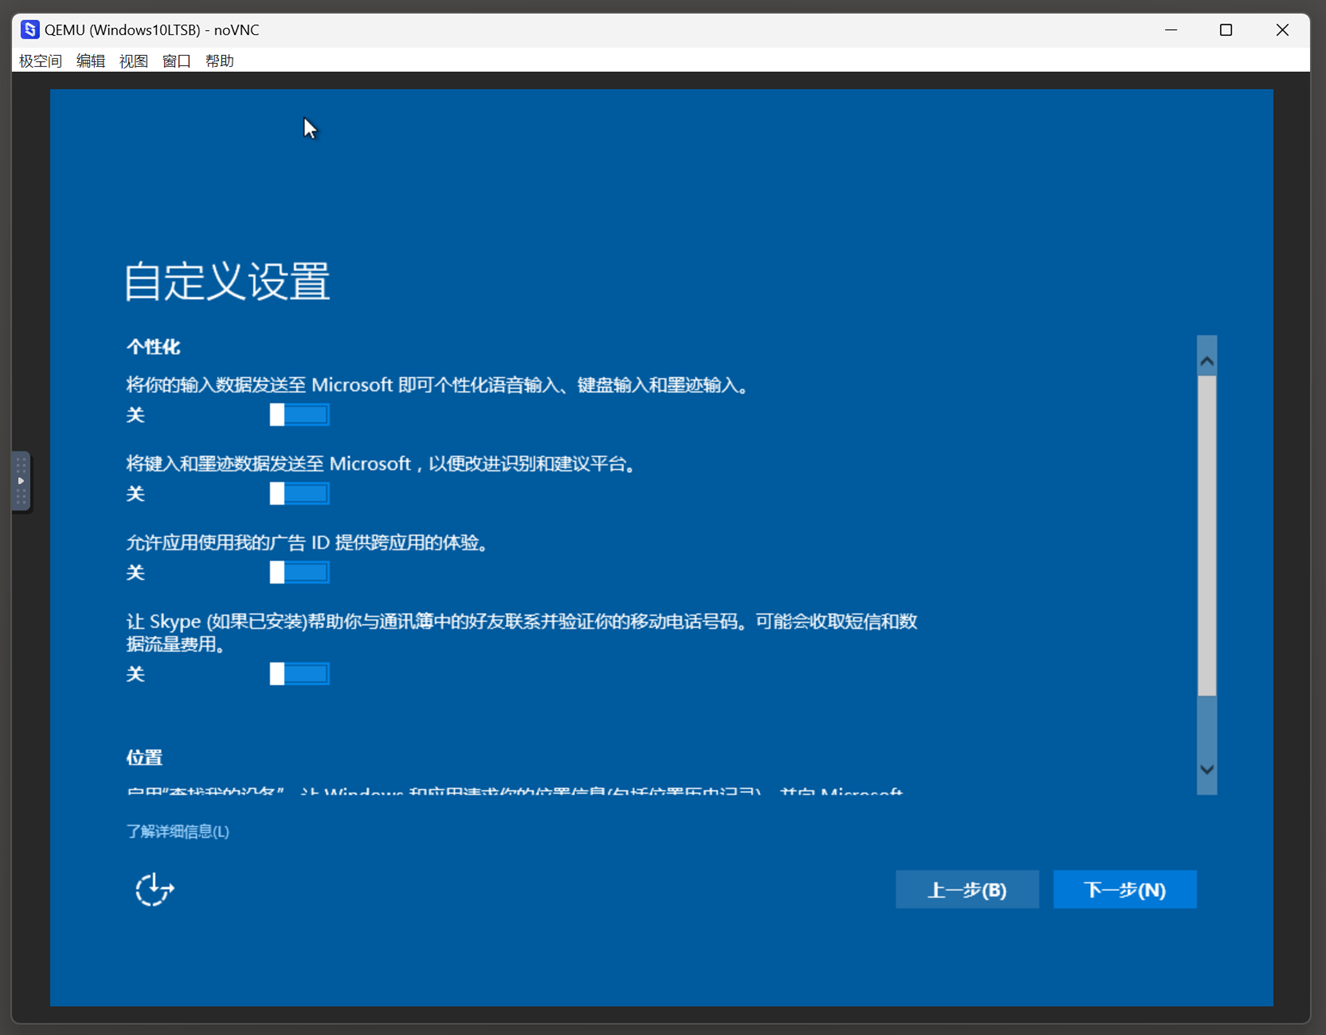Screen dimensions: 1326x1035
Task: Maximize the noVNC window
Action: pos(1225,30)
